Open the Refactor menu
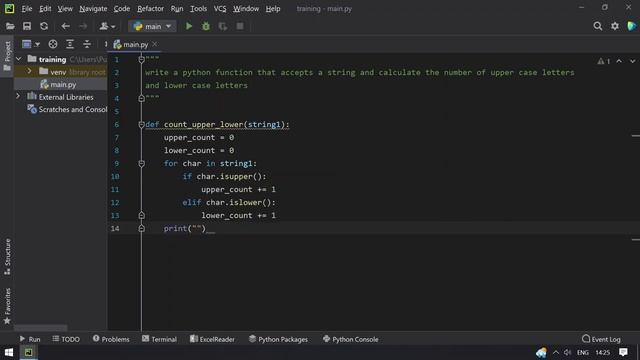This screenshot has width=640, height=360. click(150, 9)
